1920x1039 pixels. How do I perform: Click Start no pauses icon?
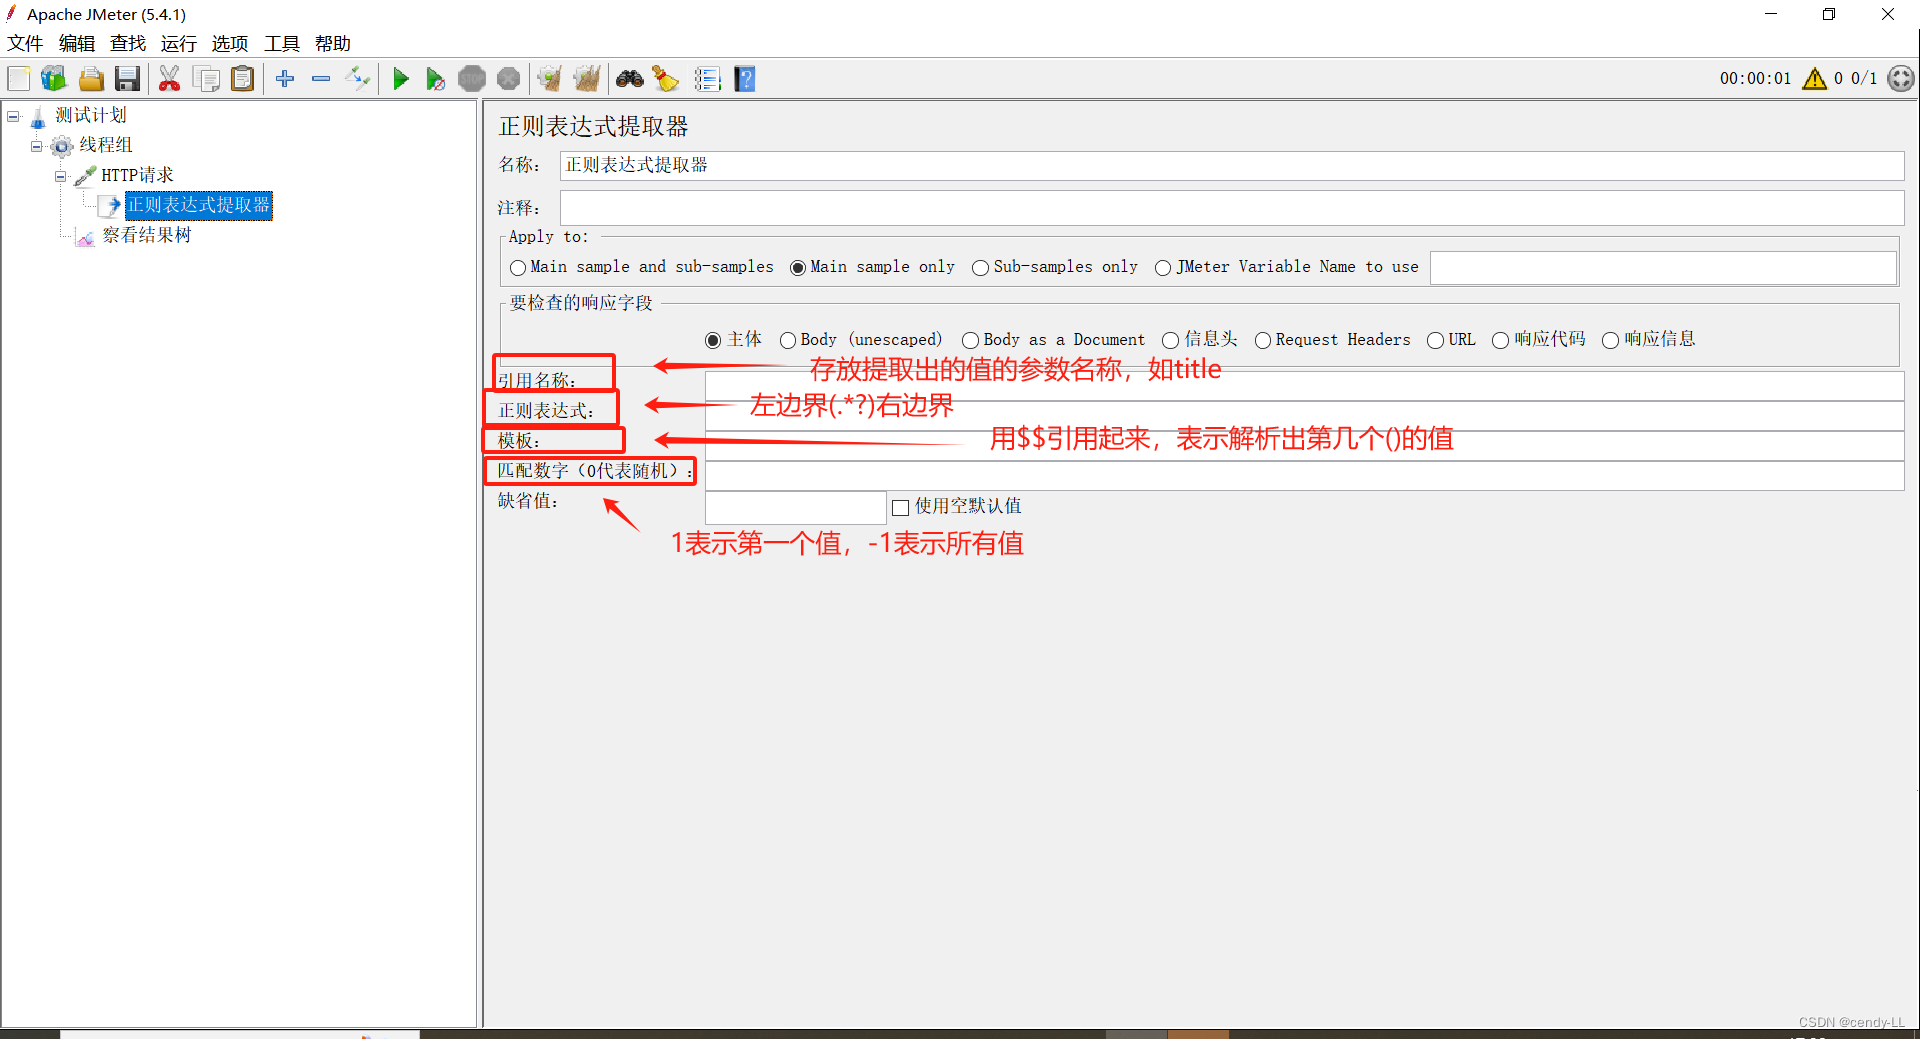(435, 79)
